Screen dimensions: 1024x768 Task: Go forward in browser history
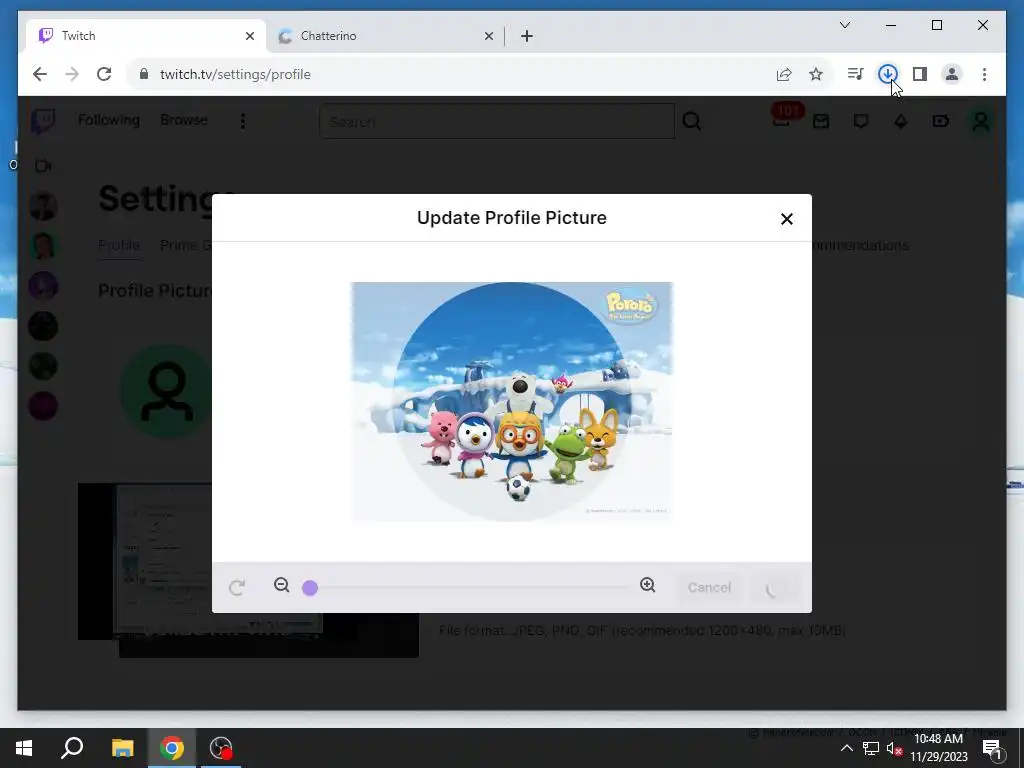click(x=72, y=74)
